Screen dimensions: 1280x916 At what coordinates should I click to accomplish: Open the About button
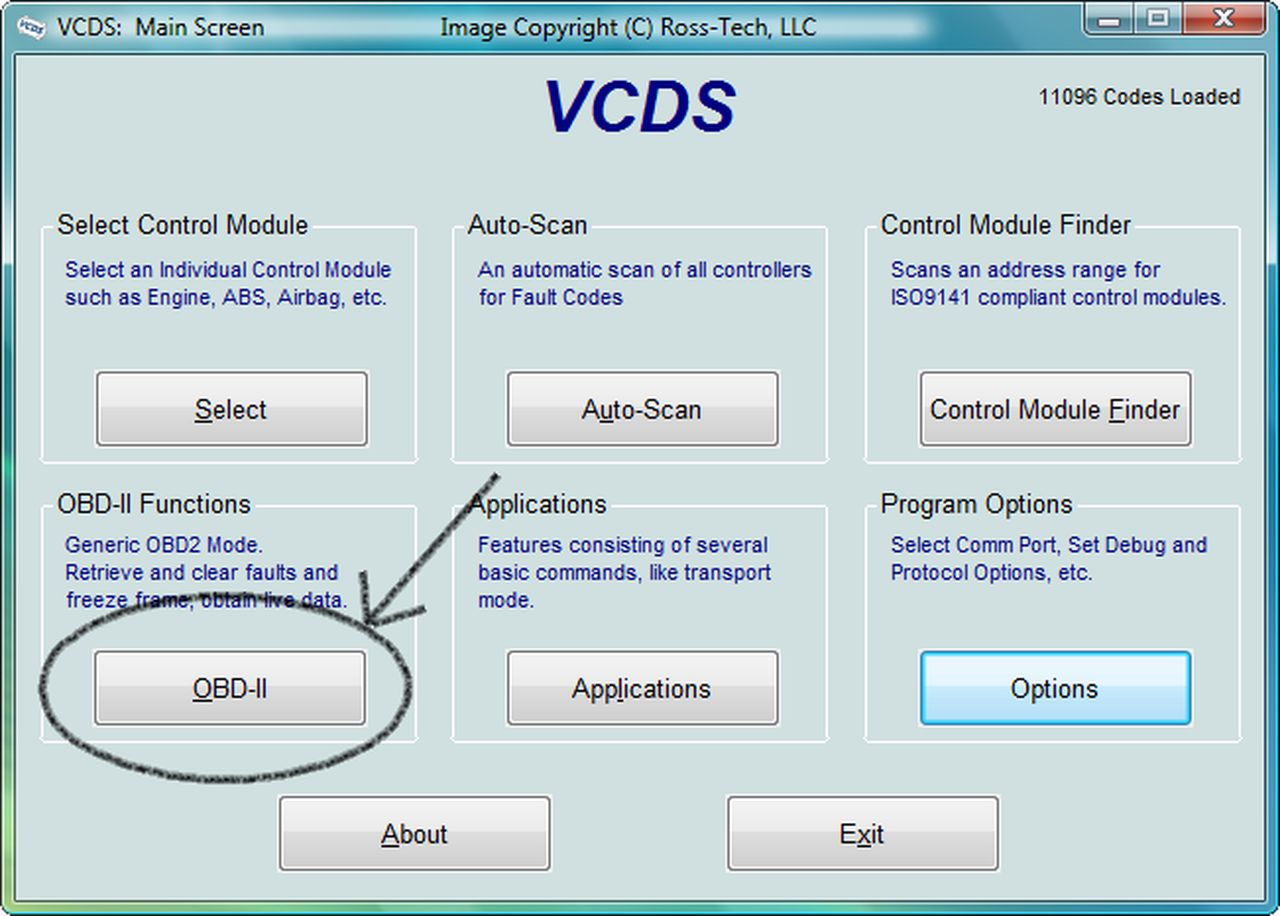[x=414, y=834]
